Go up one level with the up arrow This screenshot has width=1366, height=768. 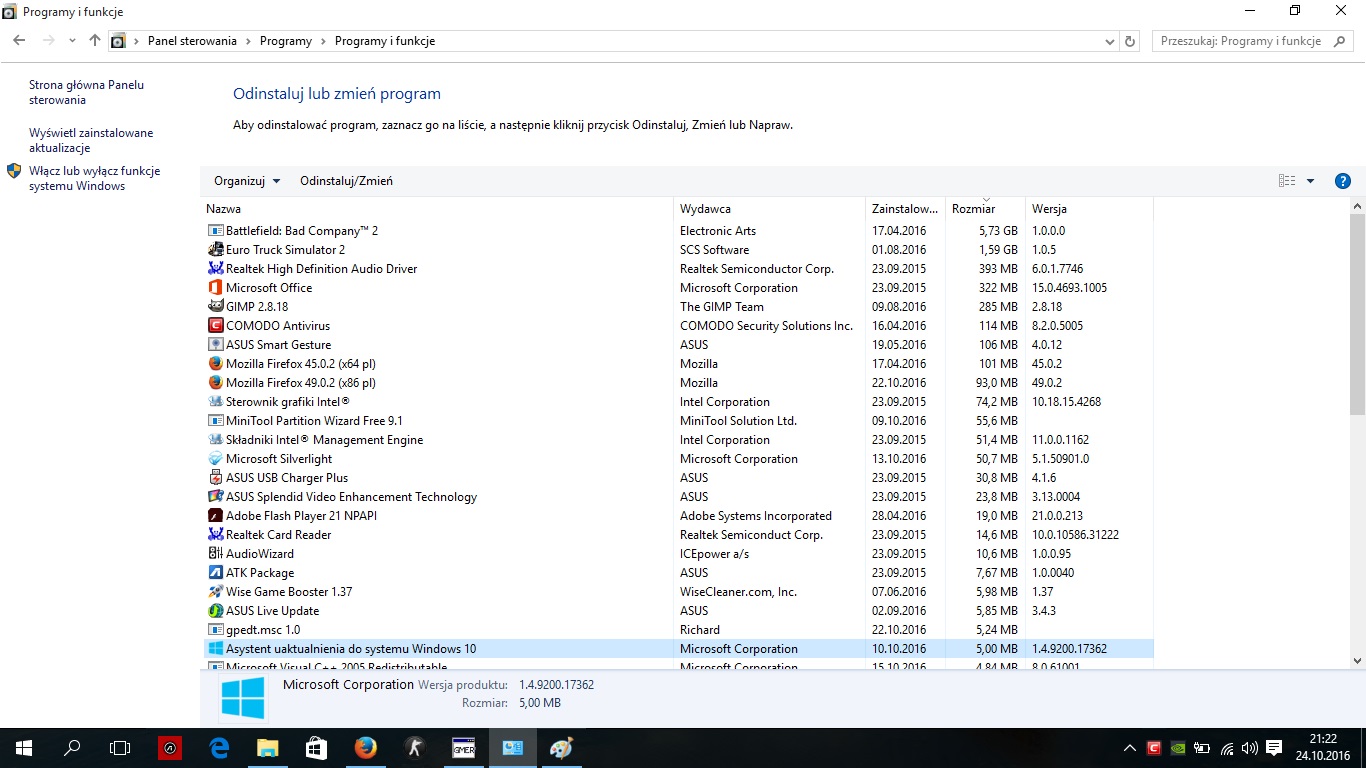pos(95,41)
